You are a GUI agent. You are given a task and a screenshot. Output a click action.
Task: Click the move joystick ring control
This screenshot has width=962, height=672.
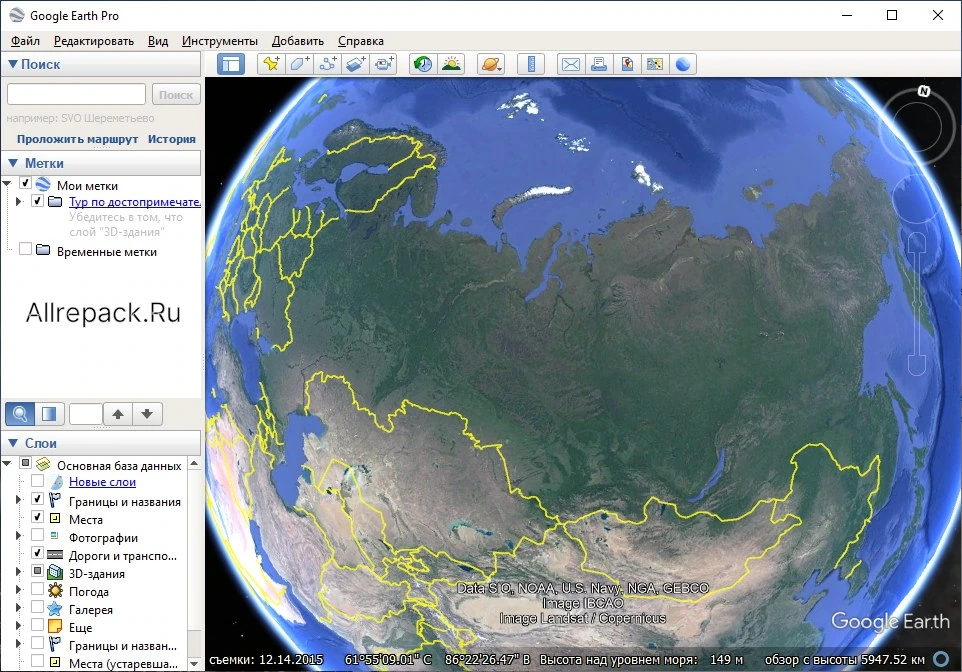click(917, 199)
